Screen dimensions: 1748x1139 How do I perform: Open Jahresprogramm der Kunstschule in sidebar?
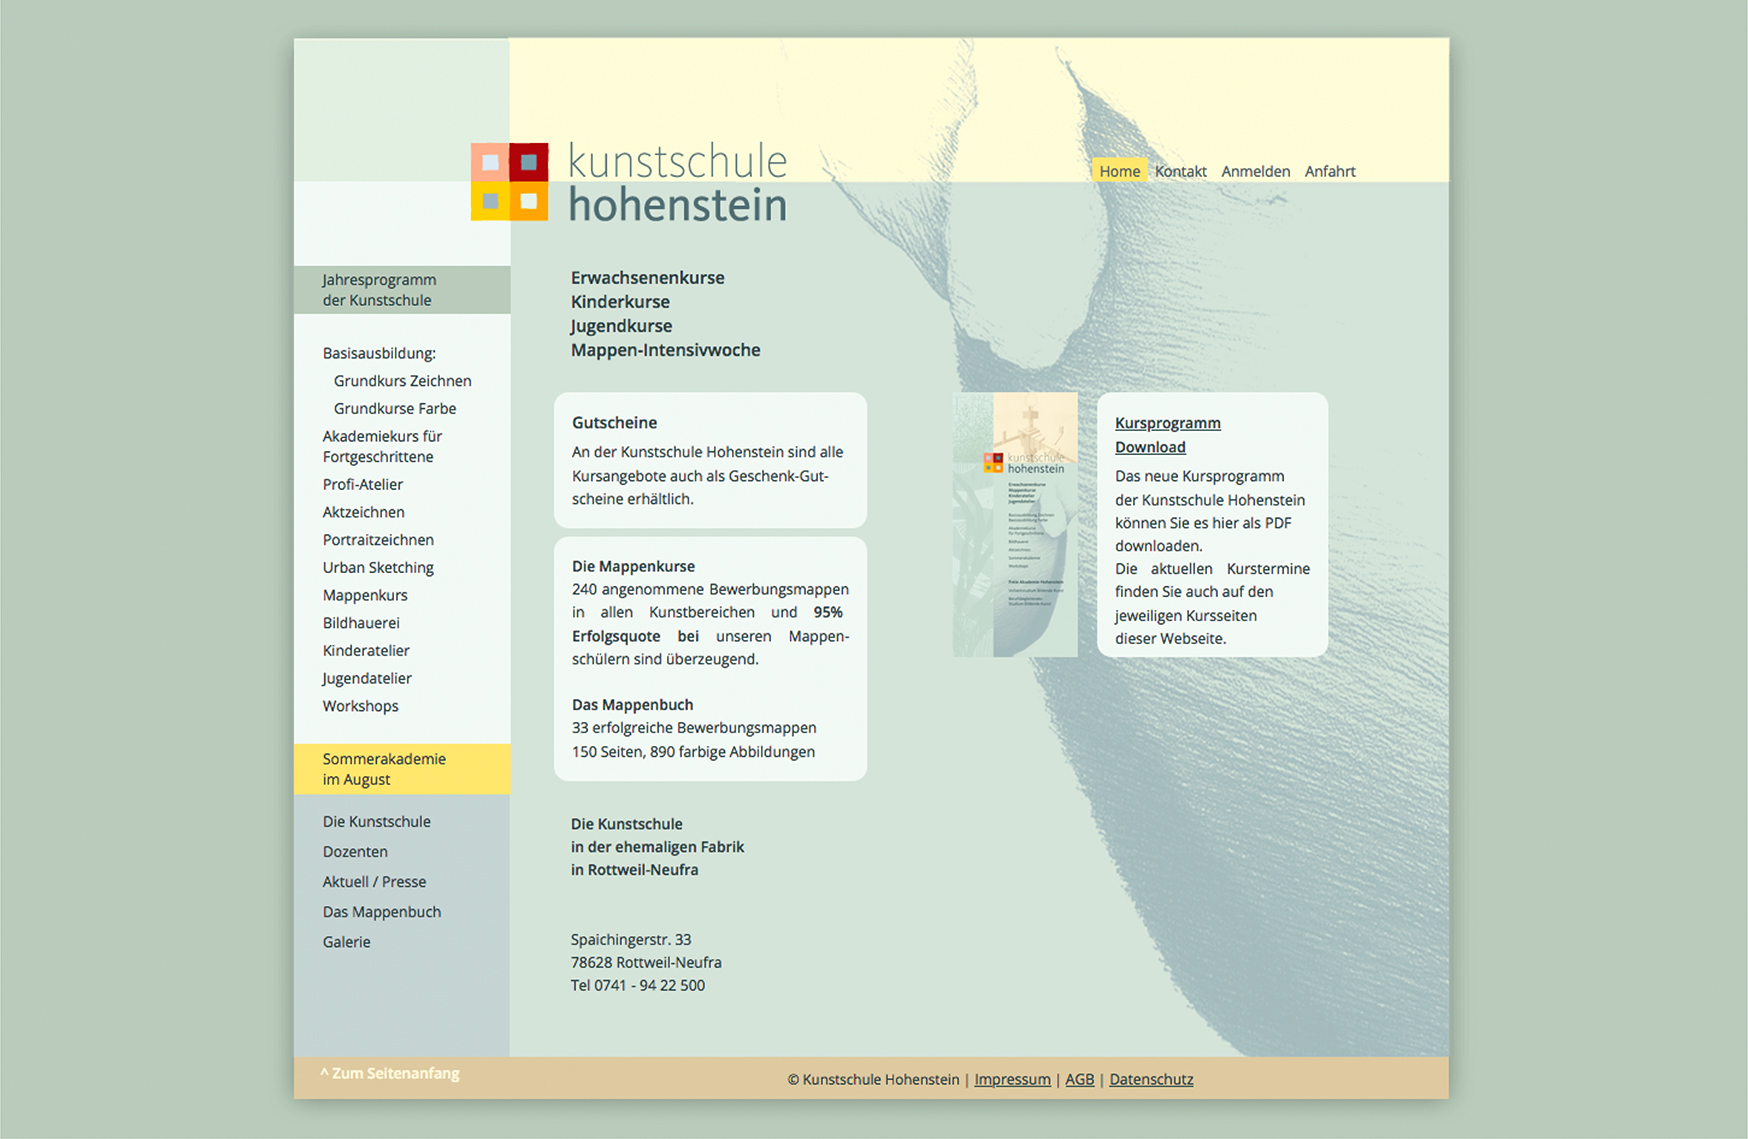tap(379, 290)
